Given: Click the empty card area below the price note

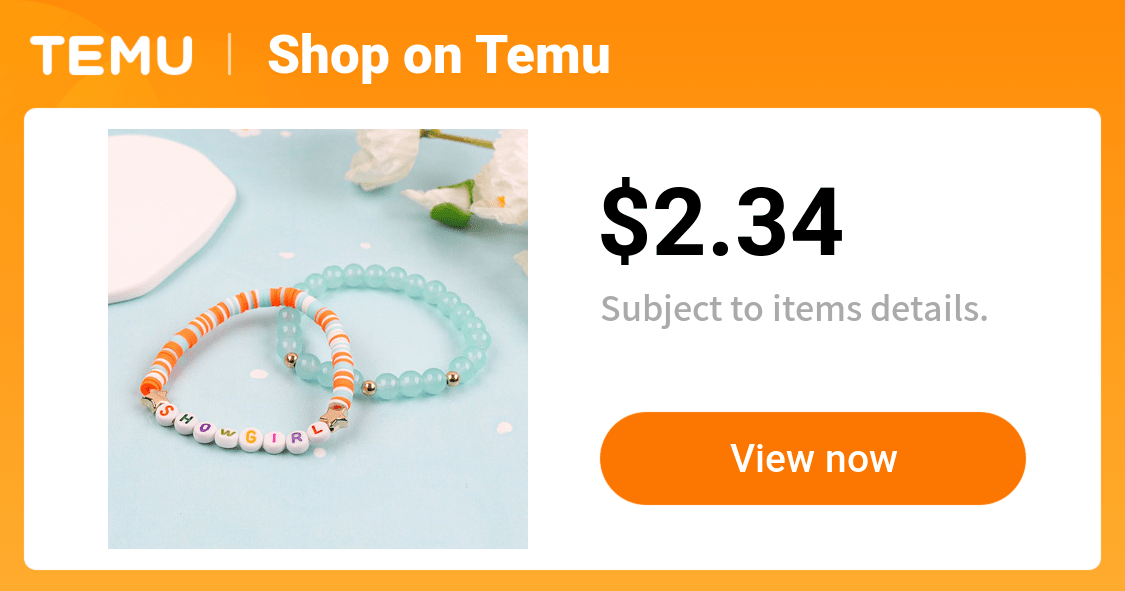Looking at the screenshot, I should (813, 369).
